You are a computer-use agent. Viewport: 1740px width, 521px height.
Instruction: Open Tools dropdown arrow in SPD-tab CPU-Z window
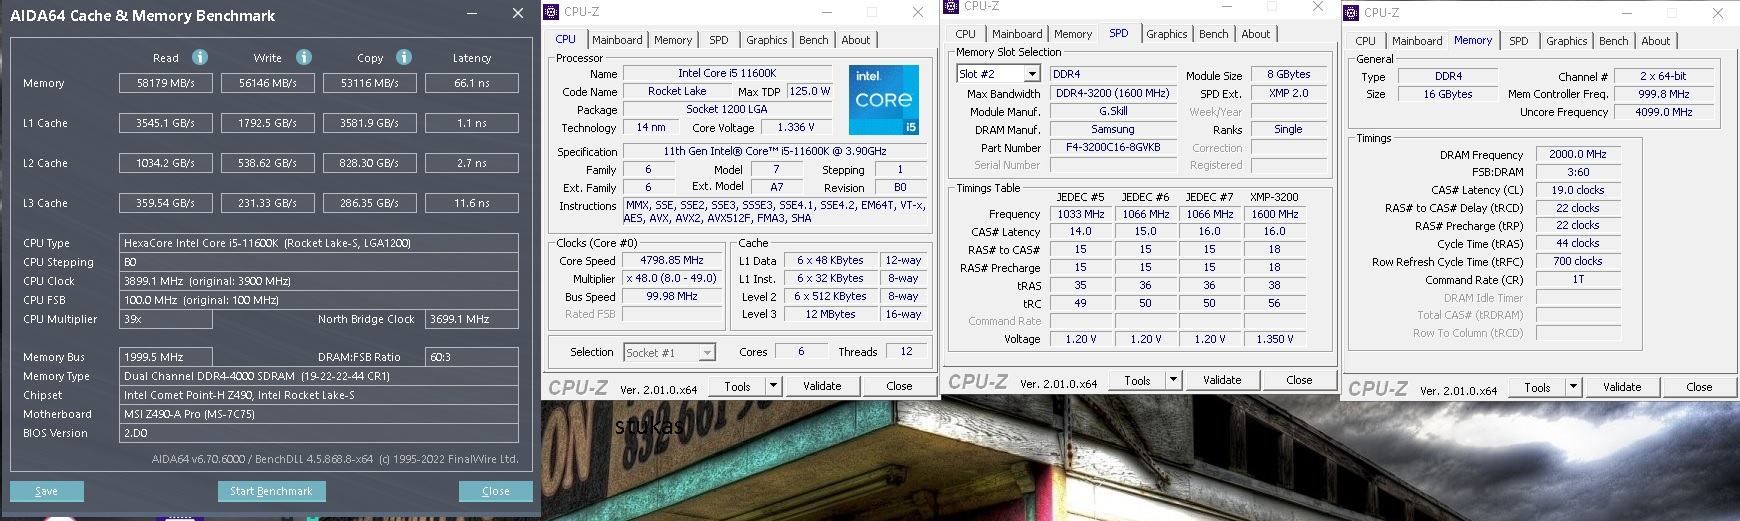point(1173,380)
